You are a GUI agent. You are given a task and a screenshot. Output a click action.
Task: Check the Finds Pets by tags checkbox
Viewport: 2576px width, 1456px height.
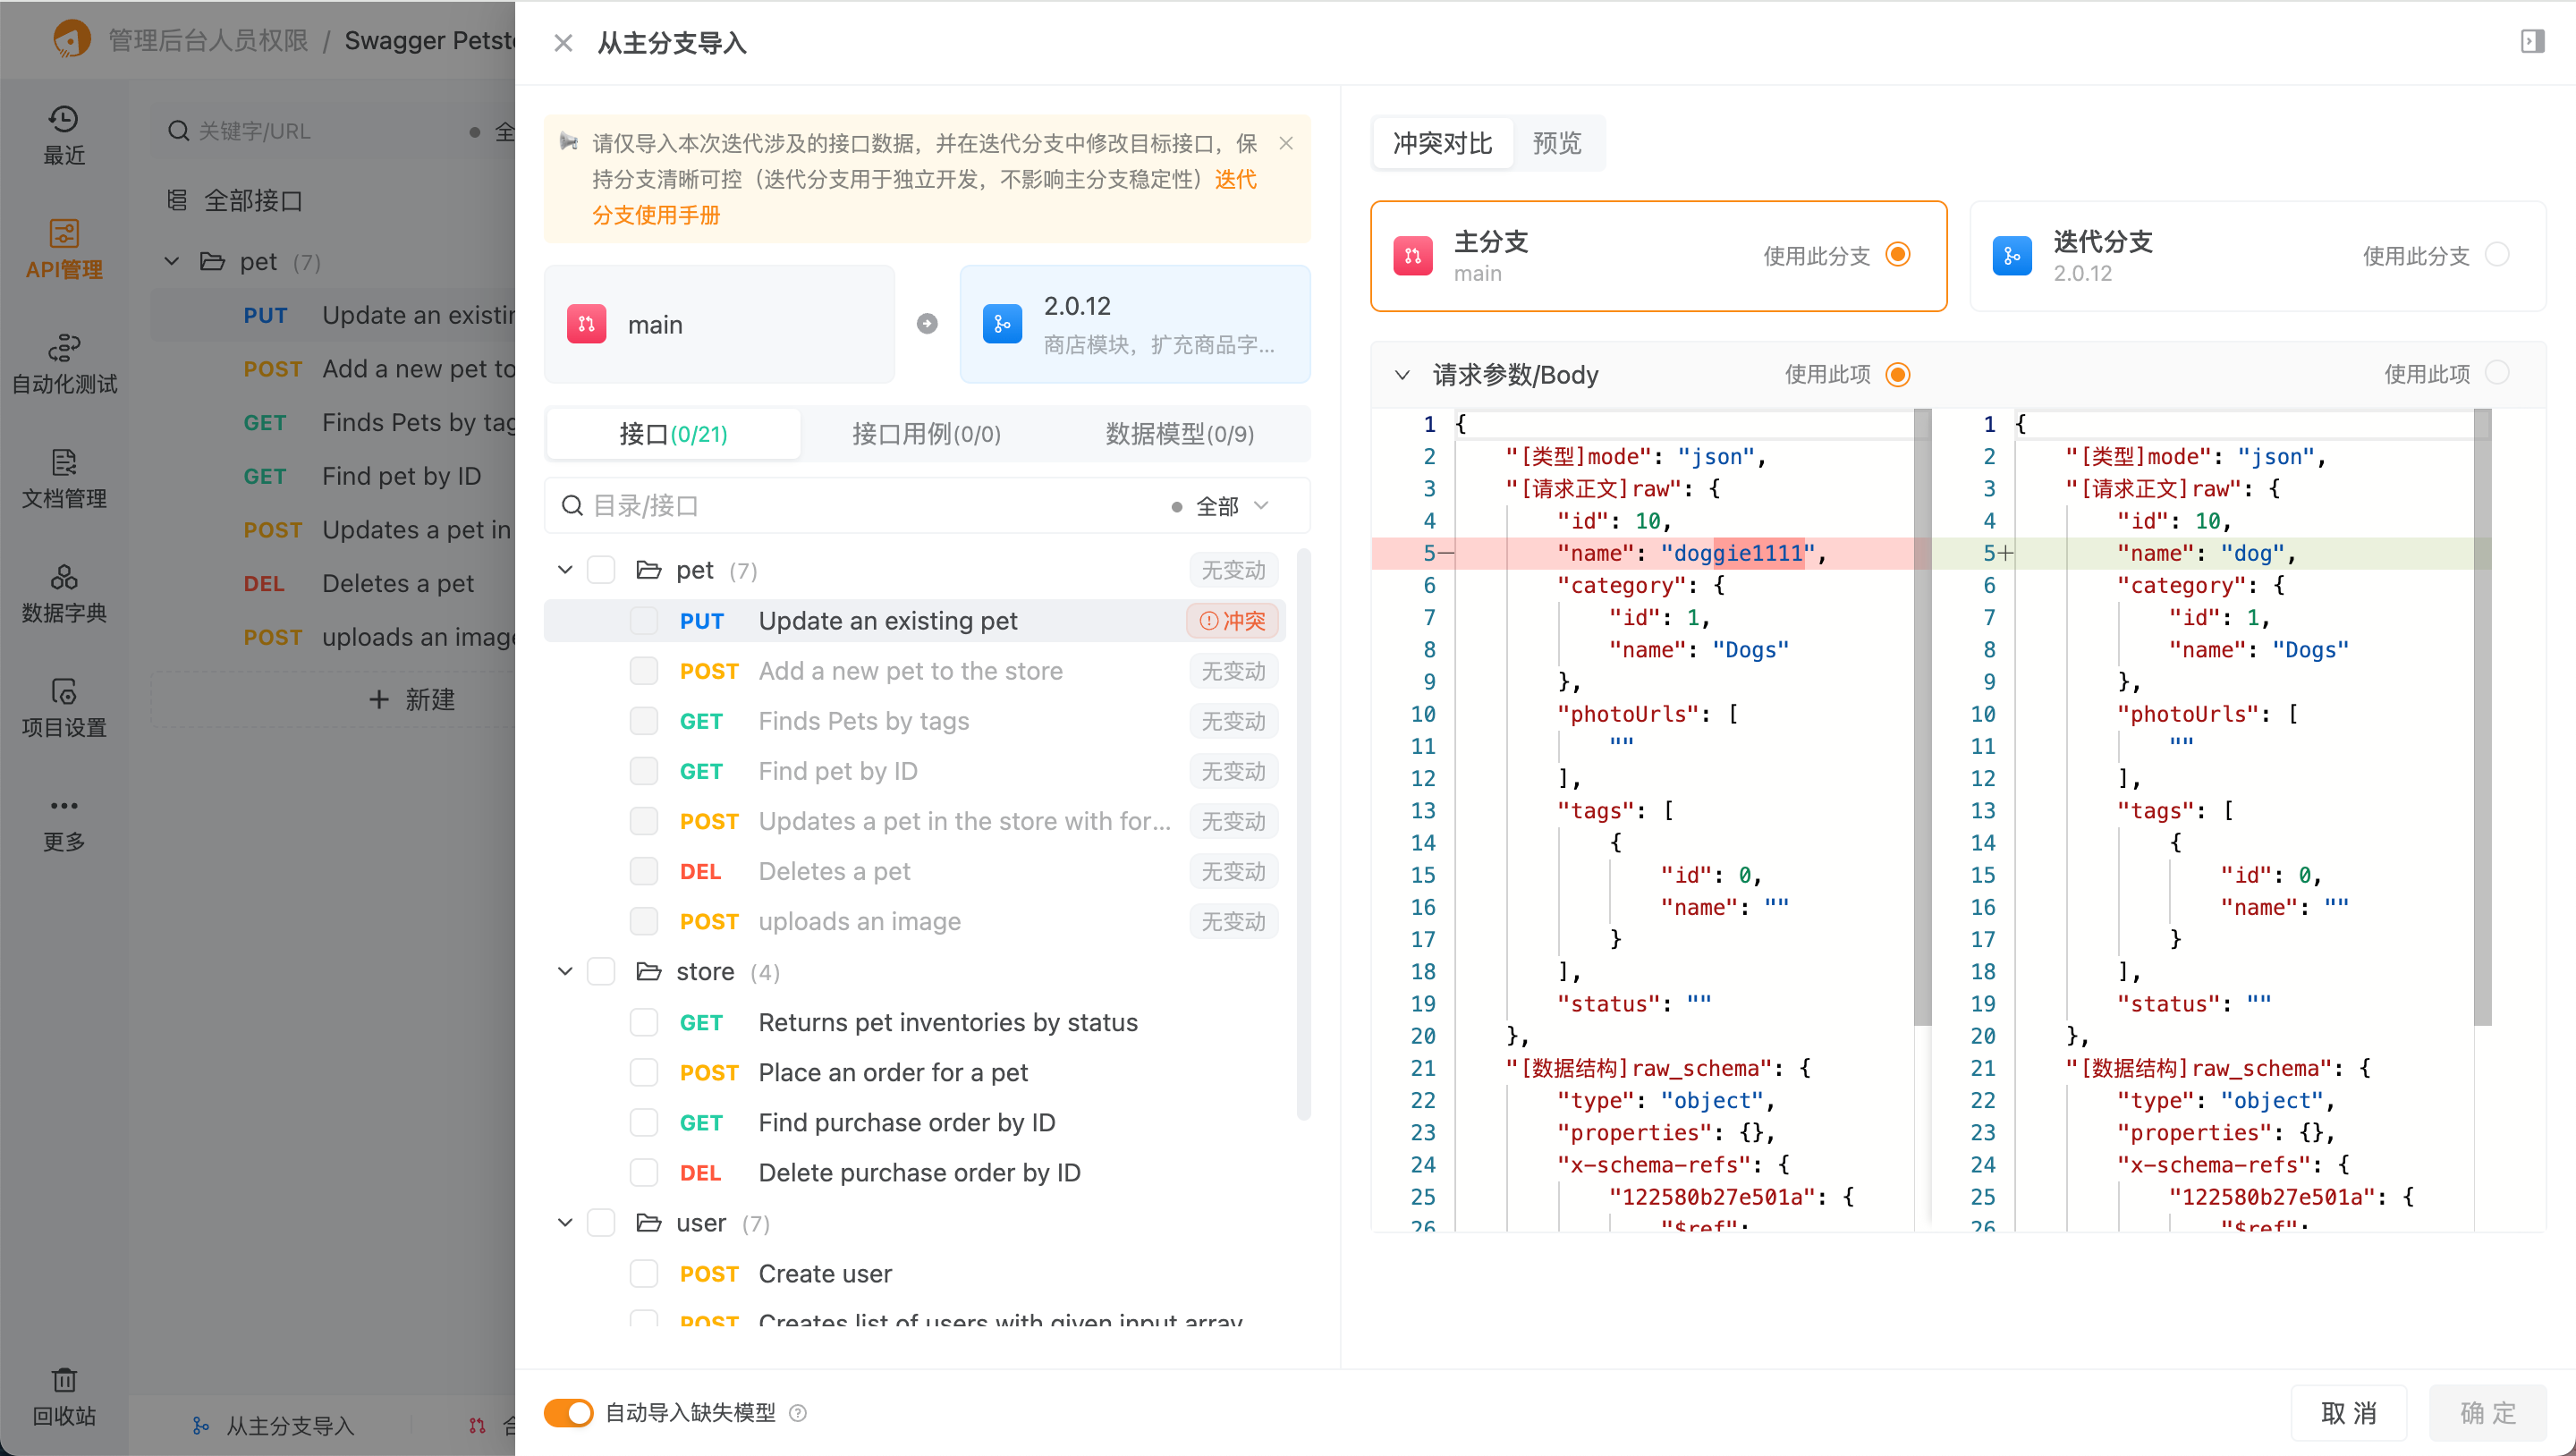[644, 721]
